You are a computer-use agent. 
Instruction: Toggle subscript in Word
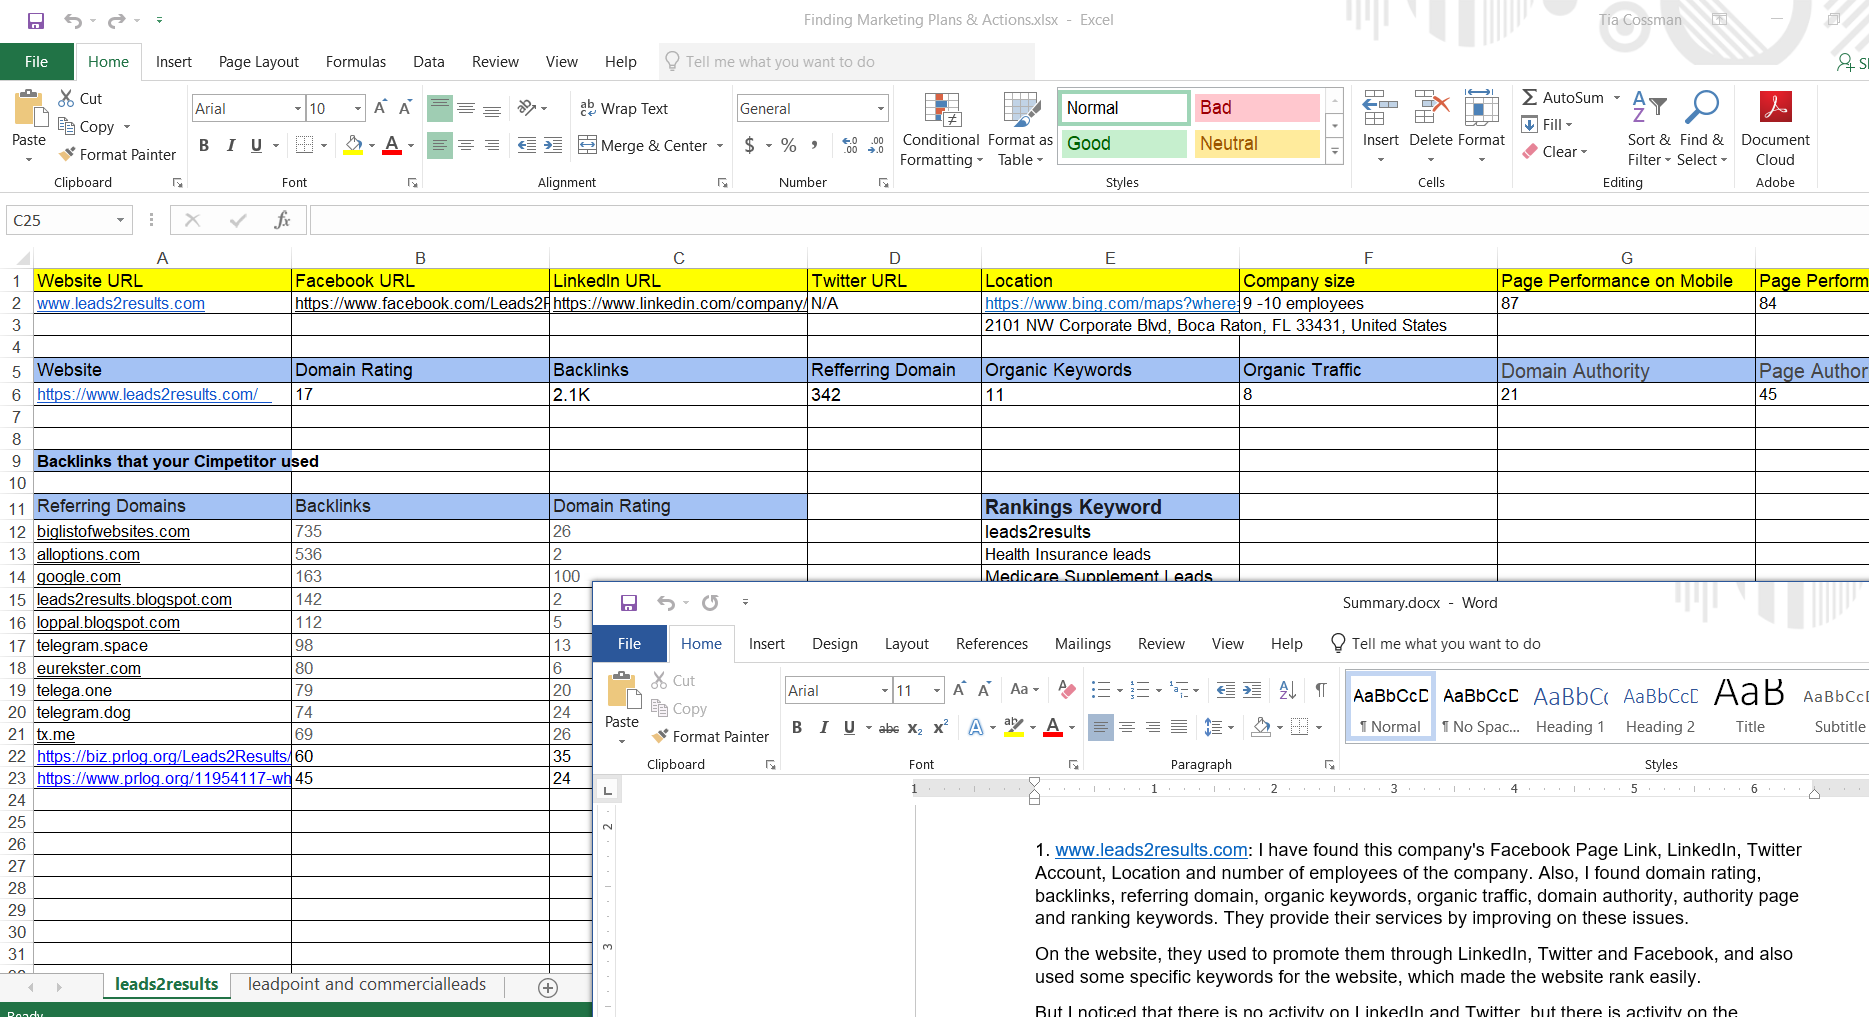[x=915, y=728]
